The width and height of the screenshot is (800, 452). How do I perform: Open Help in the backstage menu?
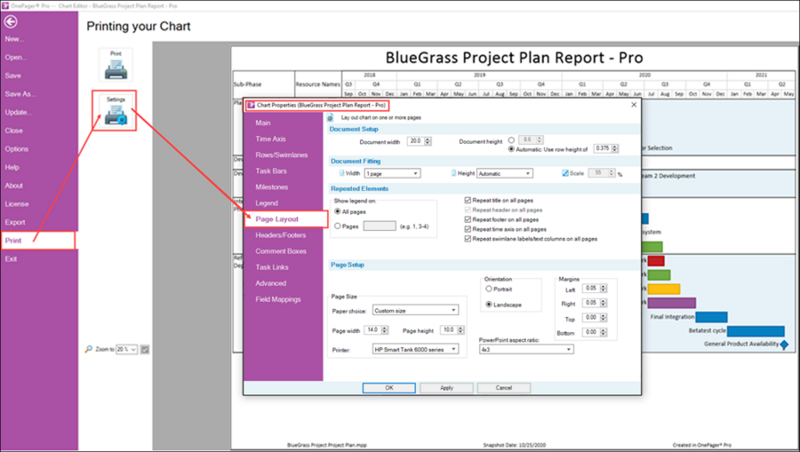(12, 167)
